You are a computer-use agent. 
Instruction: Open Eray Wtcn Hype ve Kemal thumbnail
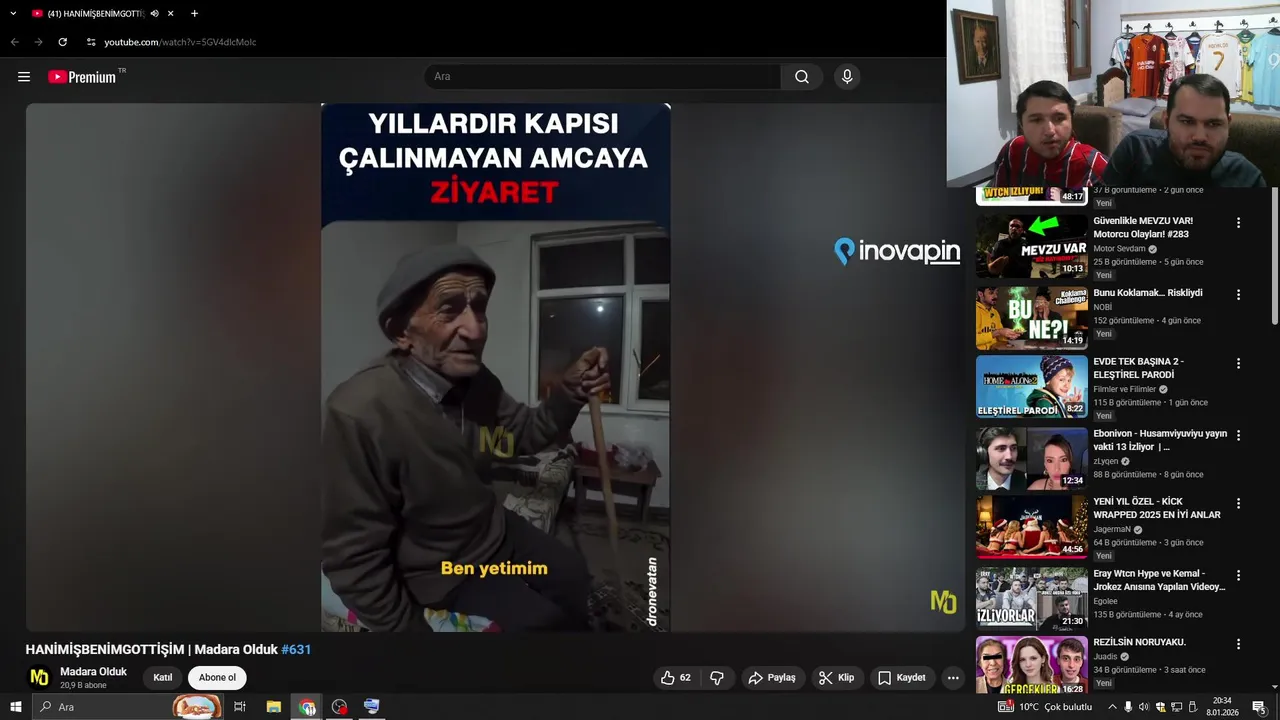(x=1032, y=599)
